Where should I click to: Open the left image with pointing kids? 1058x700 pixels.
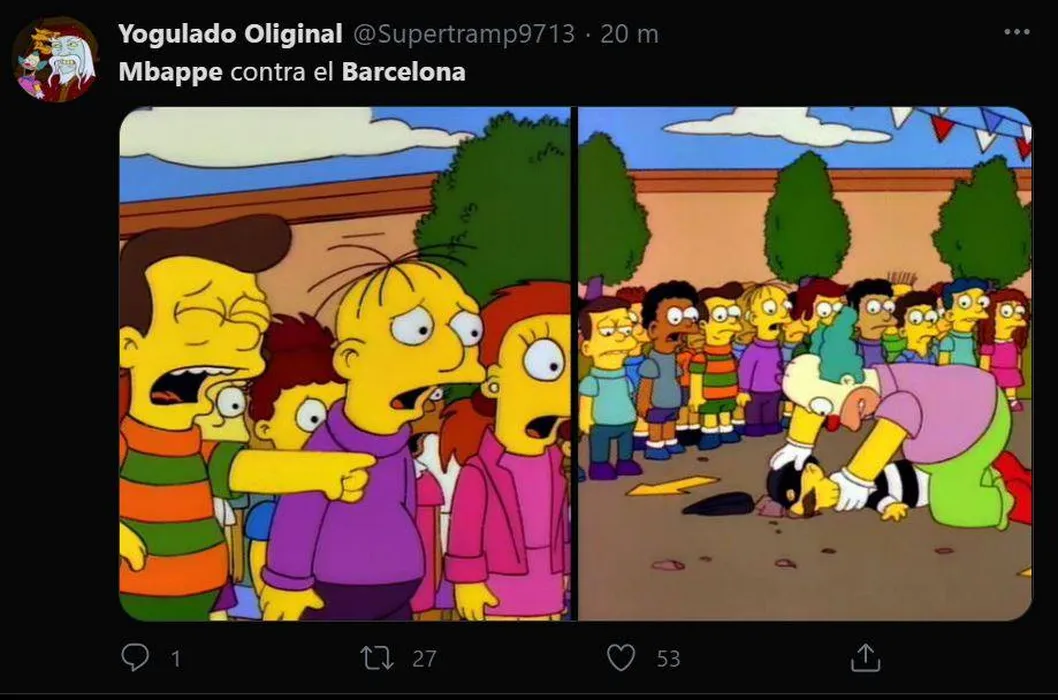345,364
